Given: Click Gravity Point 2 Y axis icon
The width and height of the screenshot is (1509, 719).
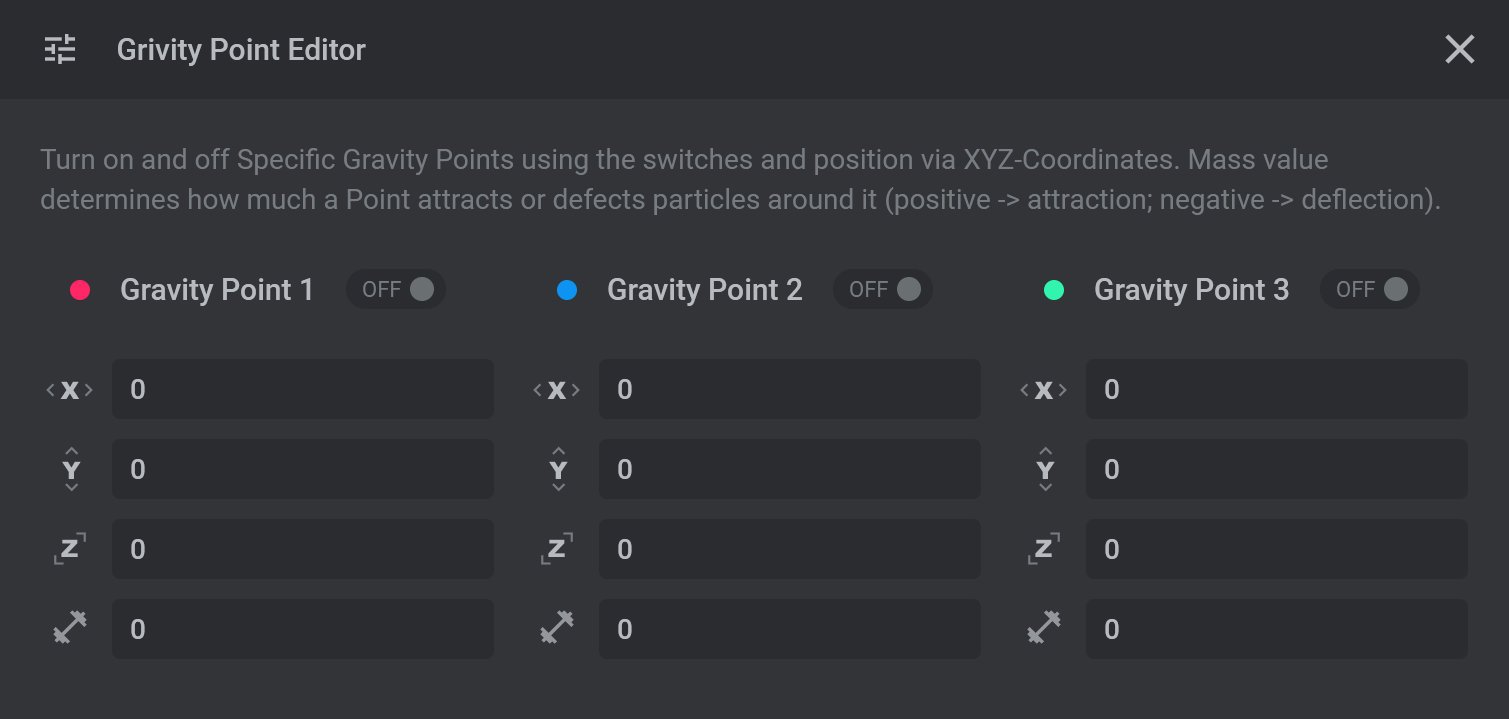Looking at the screenshot, I should point(558,469).
